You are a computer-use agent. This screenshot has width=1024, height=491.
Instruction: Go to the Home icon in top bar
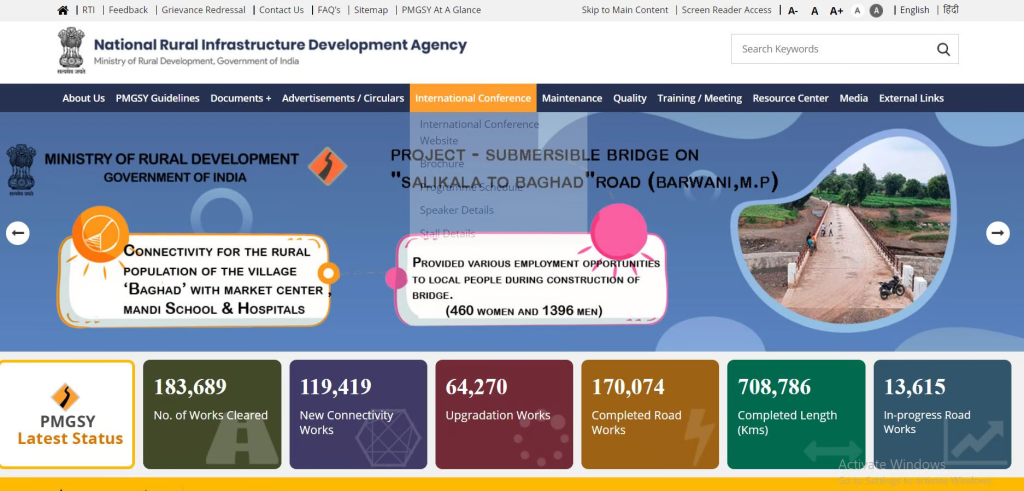(63, 10)
